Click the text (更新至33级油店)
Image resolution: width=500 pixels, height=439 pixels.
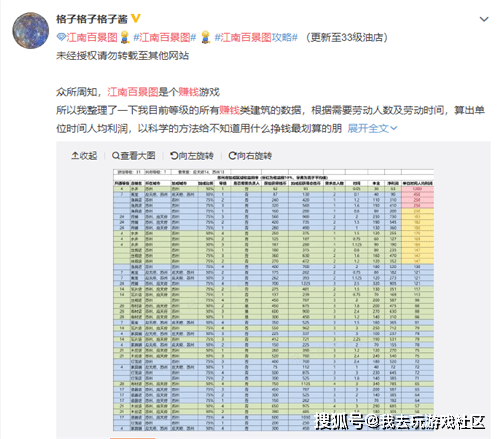[347, 37]
